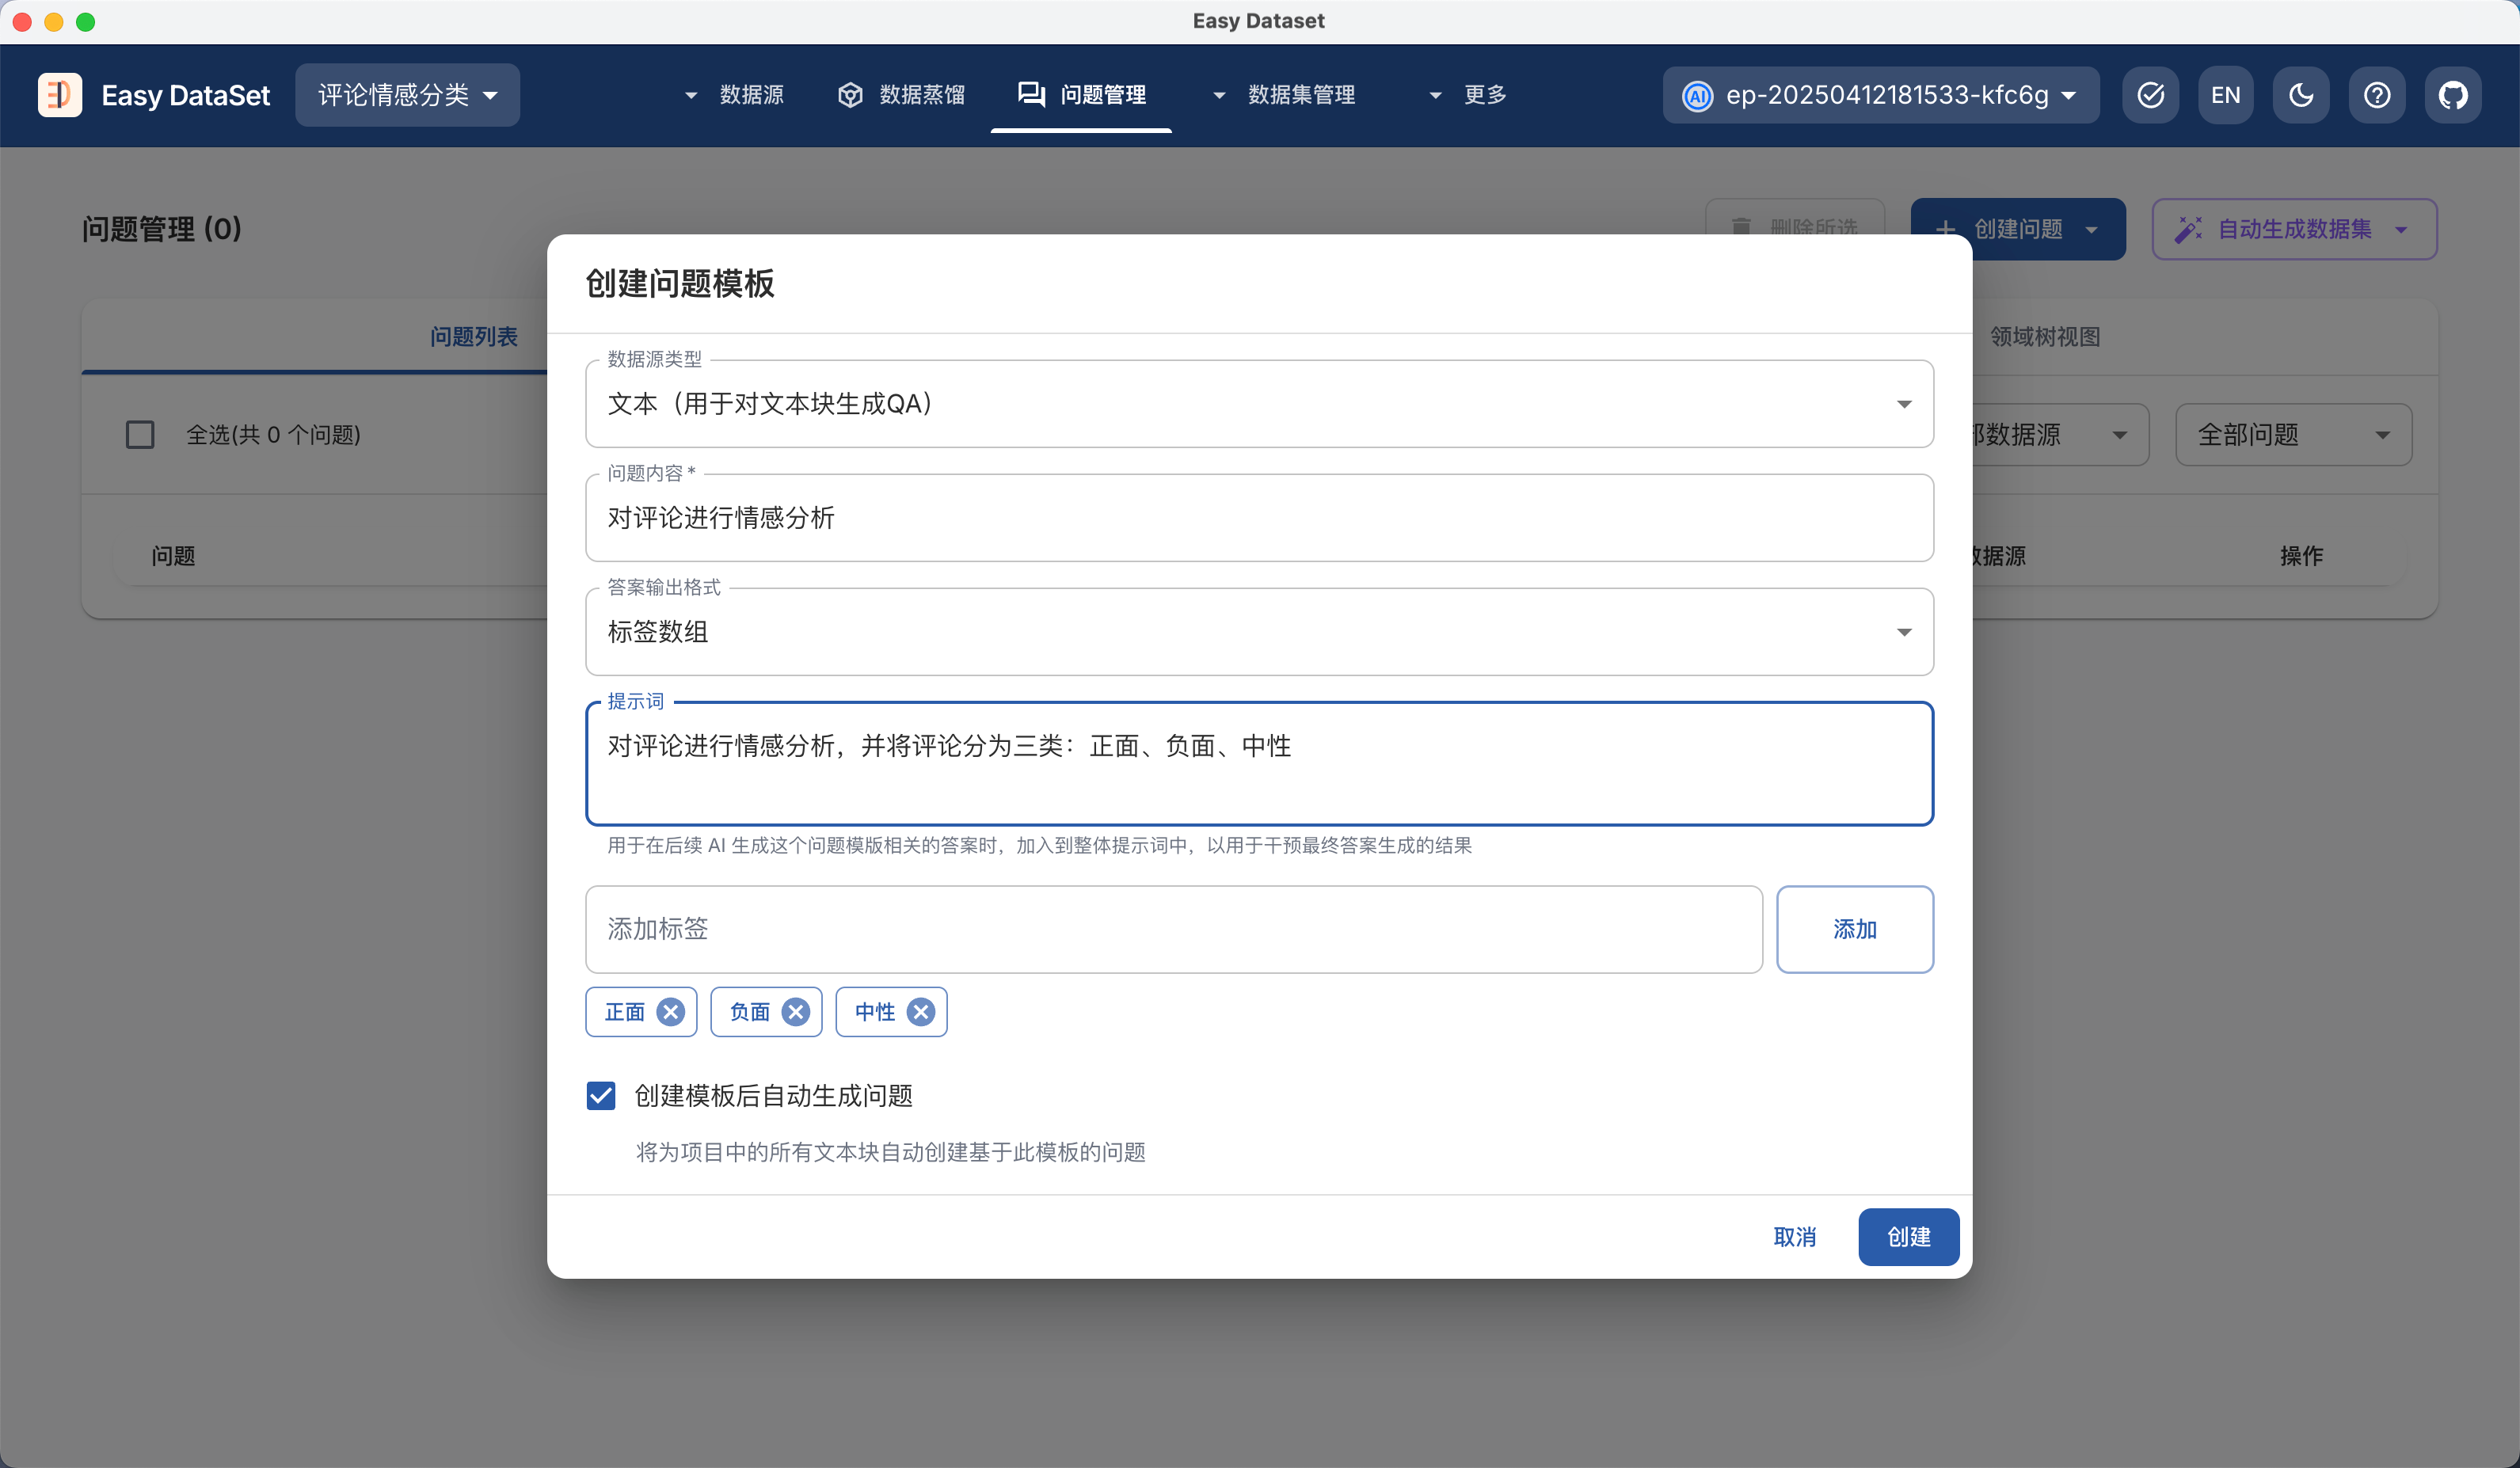Toggle dark mode moon icon

2301,95
